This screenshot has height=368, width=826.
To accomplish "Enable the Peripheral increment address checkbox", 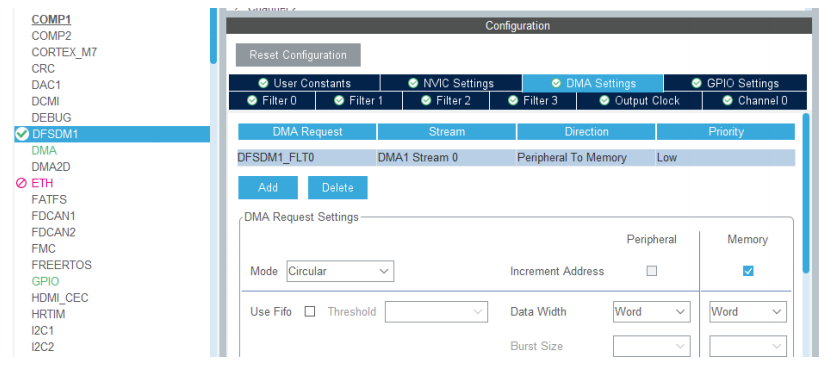I will pos(652,271).
